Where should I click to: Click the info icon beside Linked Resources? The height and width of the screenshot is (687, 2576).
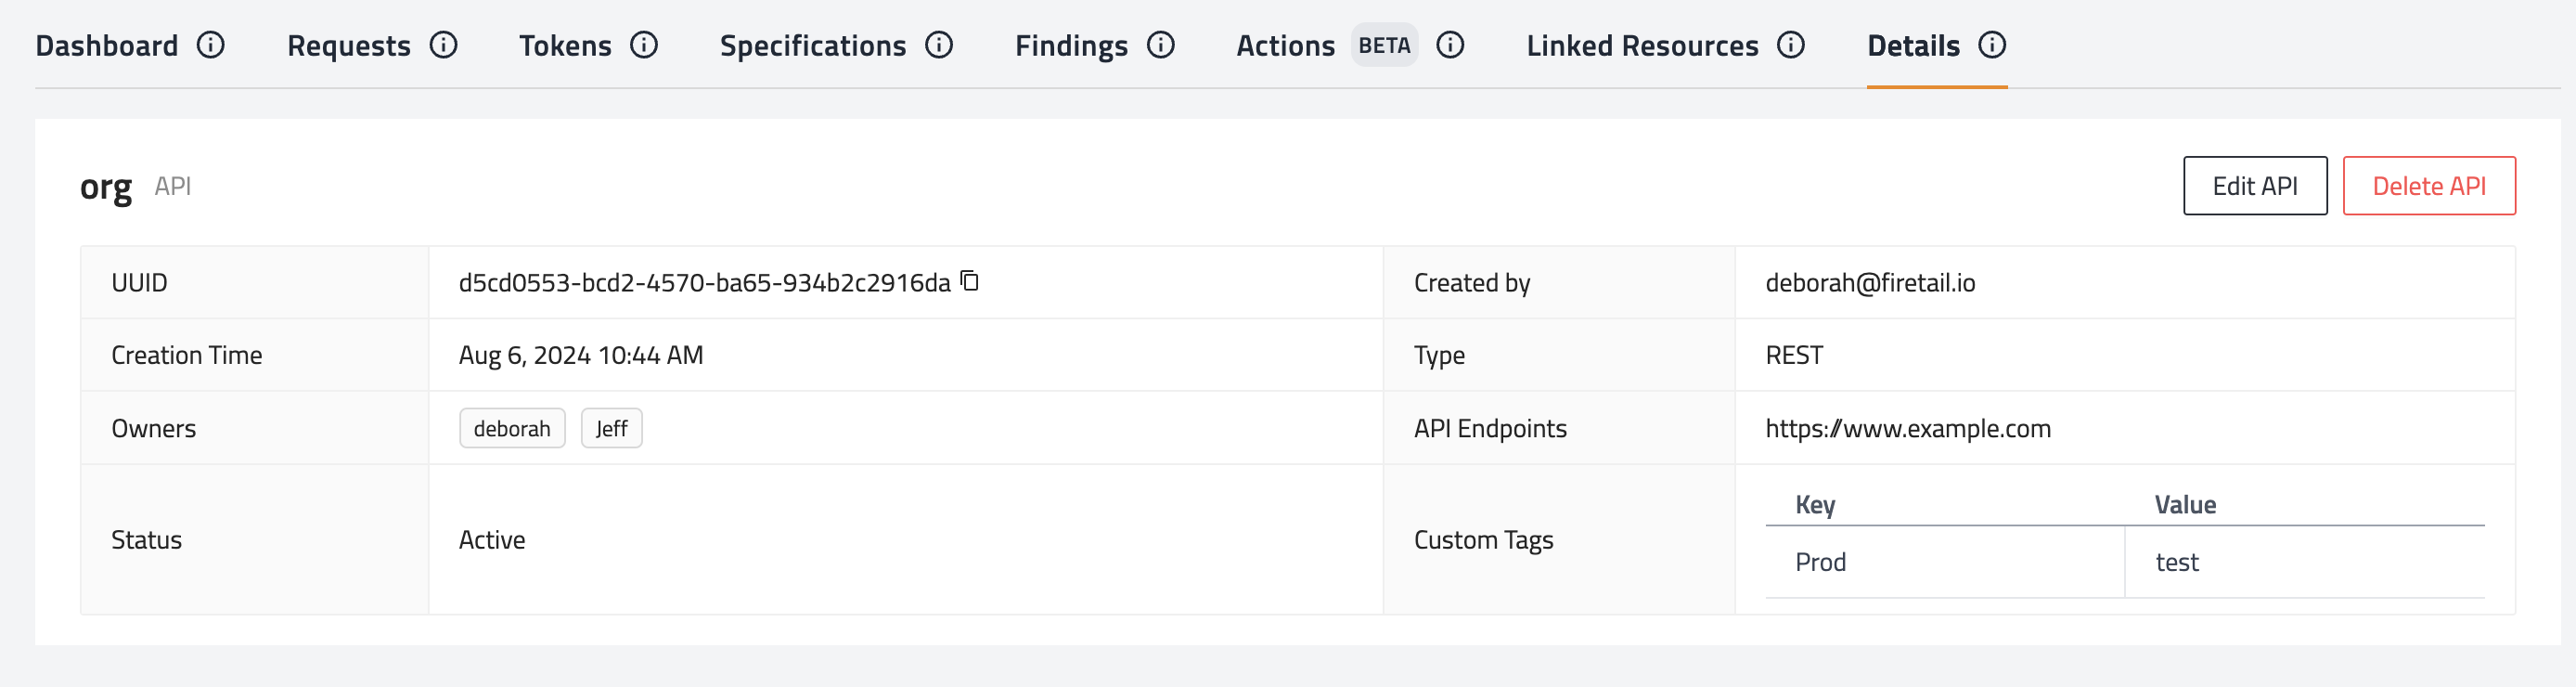point(1790,45)
